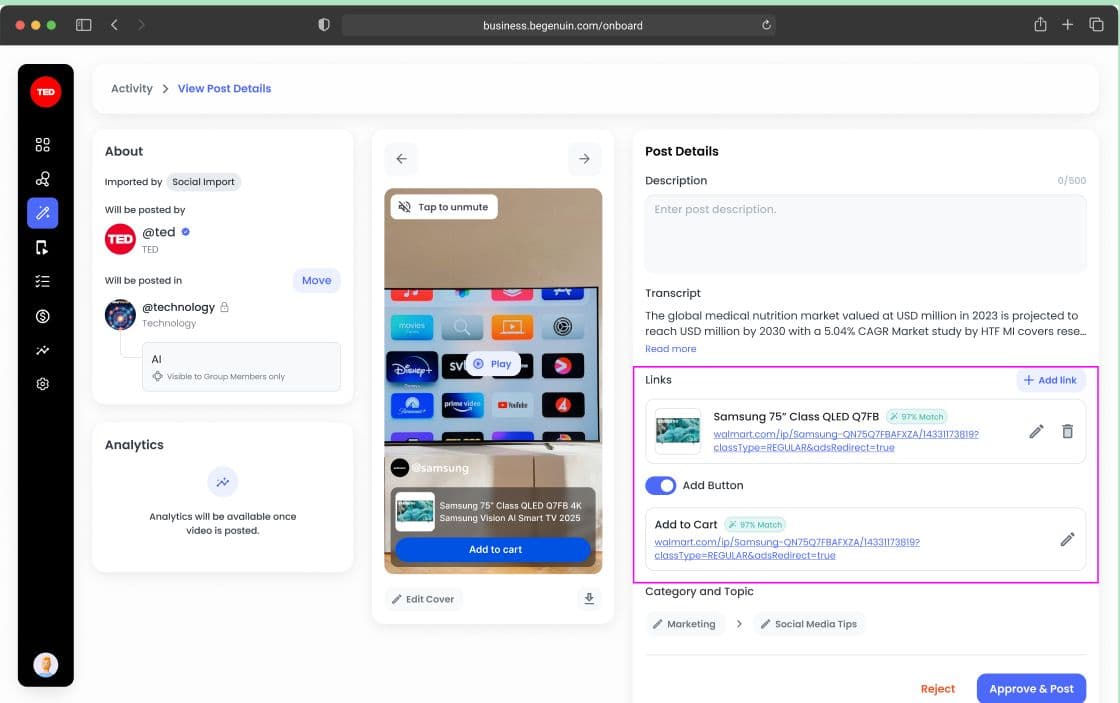Toggle the Add Button switch off
The image size is (1120, 703).
660,485
